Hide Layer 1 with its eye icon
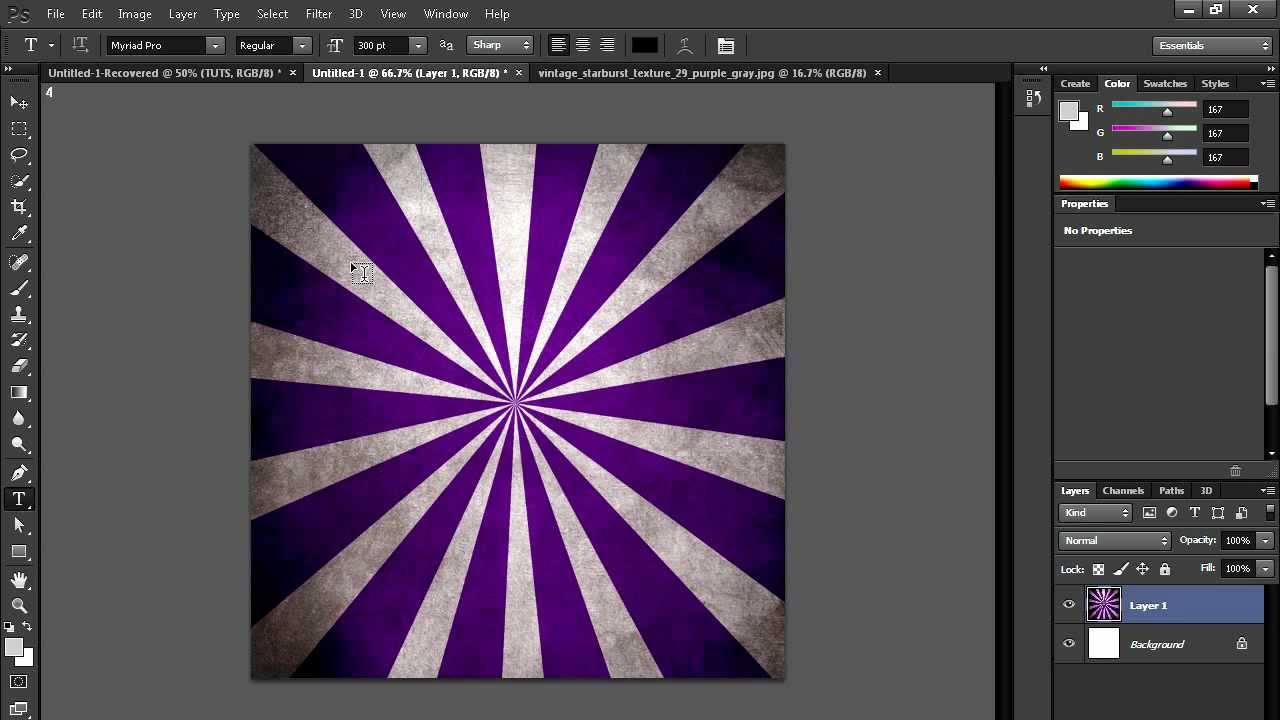Screen dimensions: 1280x720 click(x=1069, y=605)
